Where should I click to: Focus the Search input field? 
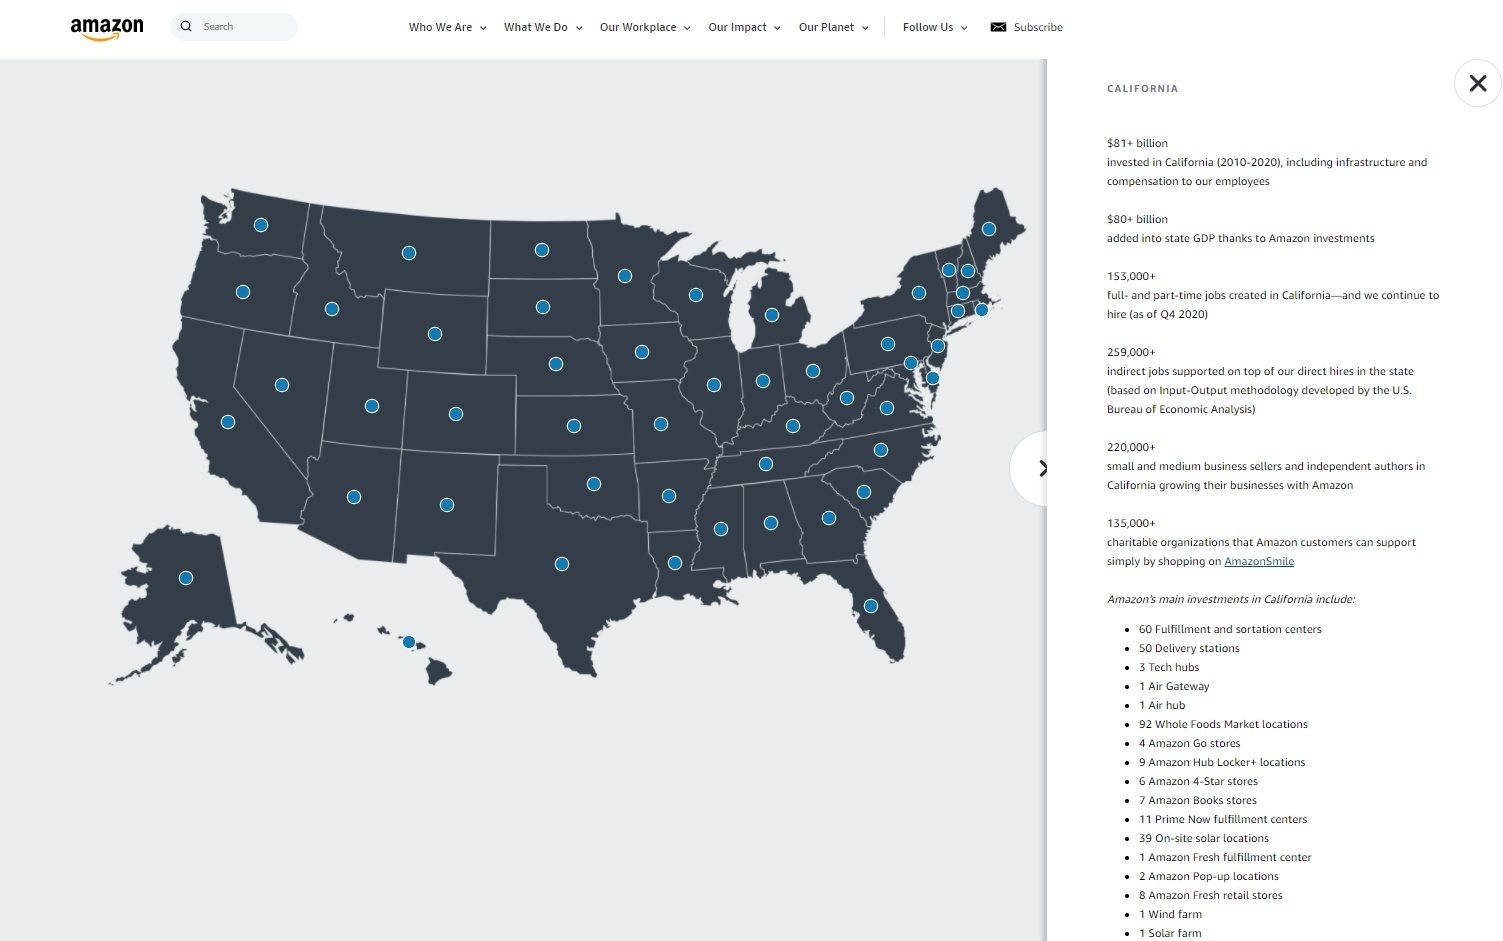(234, 27)
